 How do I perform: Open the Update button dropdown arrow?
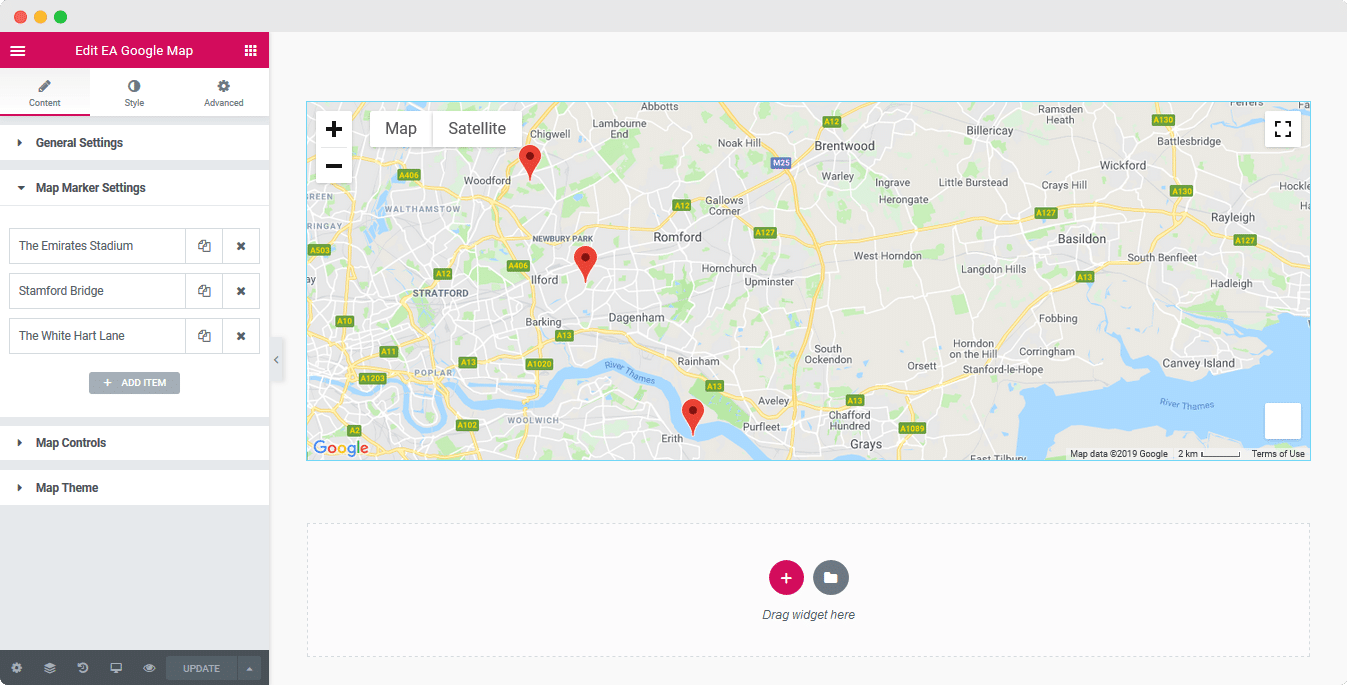248,667
